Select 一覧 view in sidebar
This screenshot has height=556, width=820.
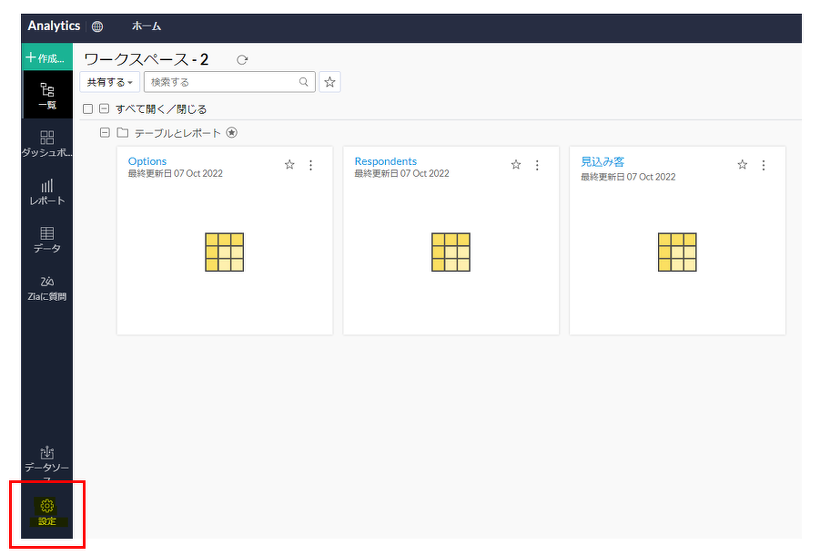[x=47, y=95]
